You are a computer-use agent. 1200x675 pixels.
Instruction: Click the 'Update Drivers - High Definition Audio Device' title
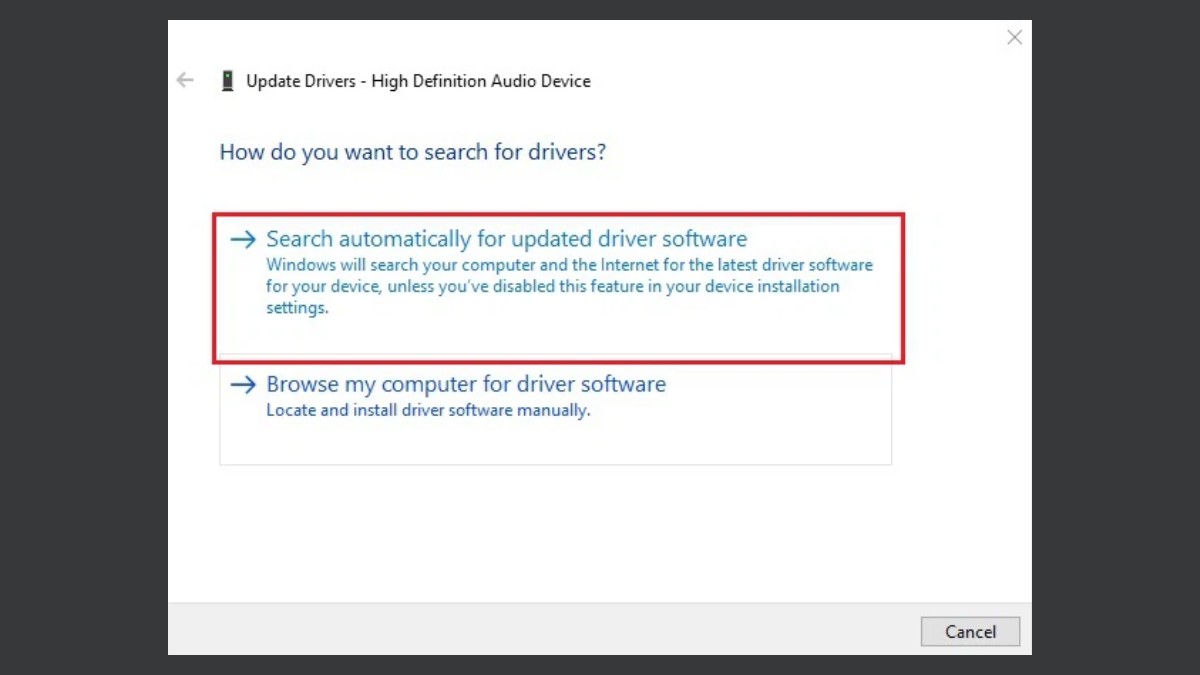click(x=418, y=81)
